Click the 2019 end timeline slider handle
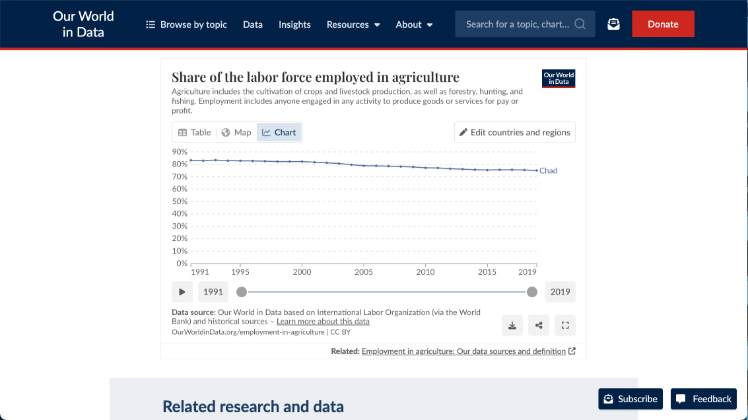The image size is (748, 420). (x=532, y=292)
